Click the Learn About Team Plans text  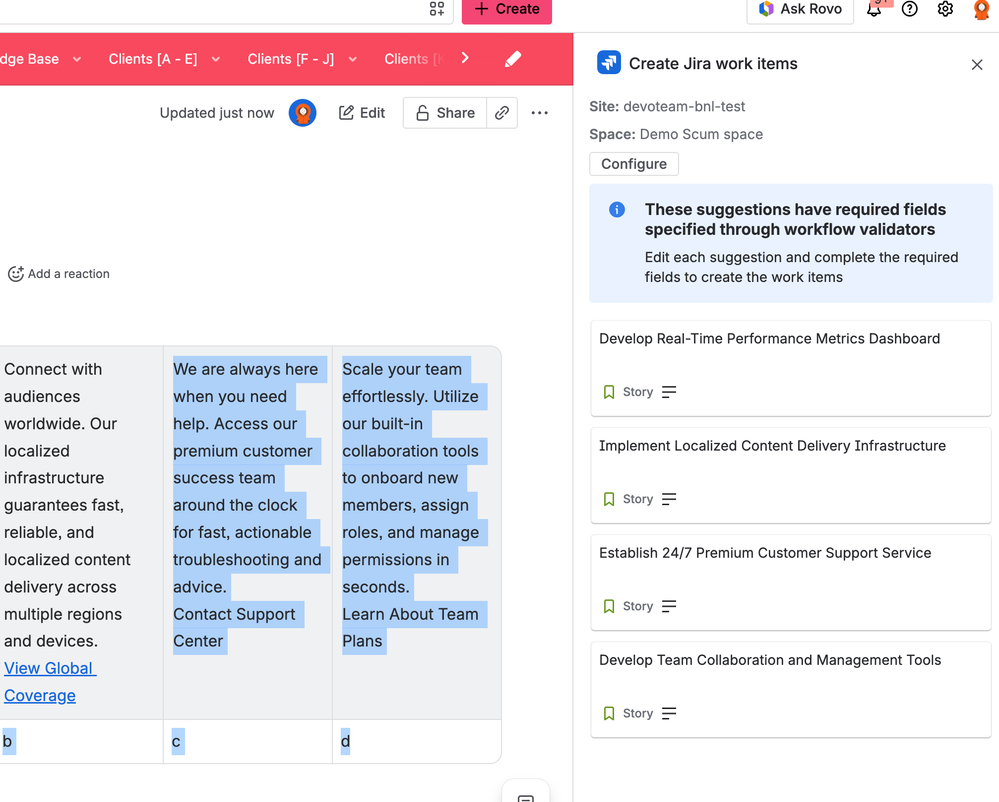click(x=410, y=627)
